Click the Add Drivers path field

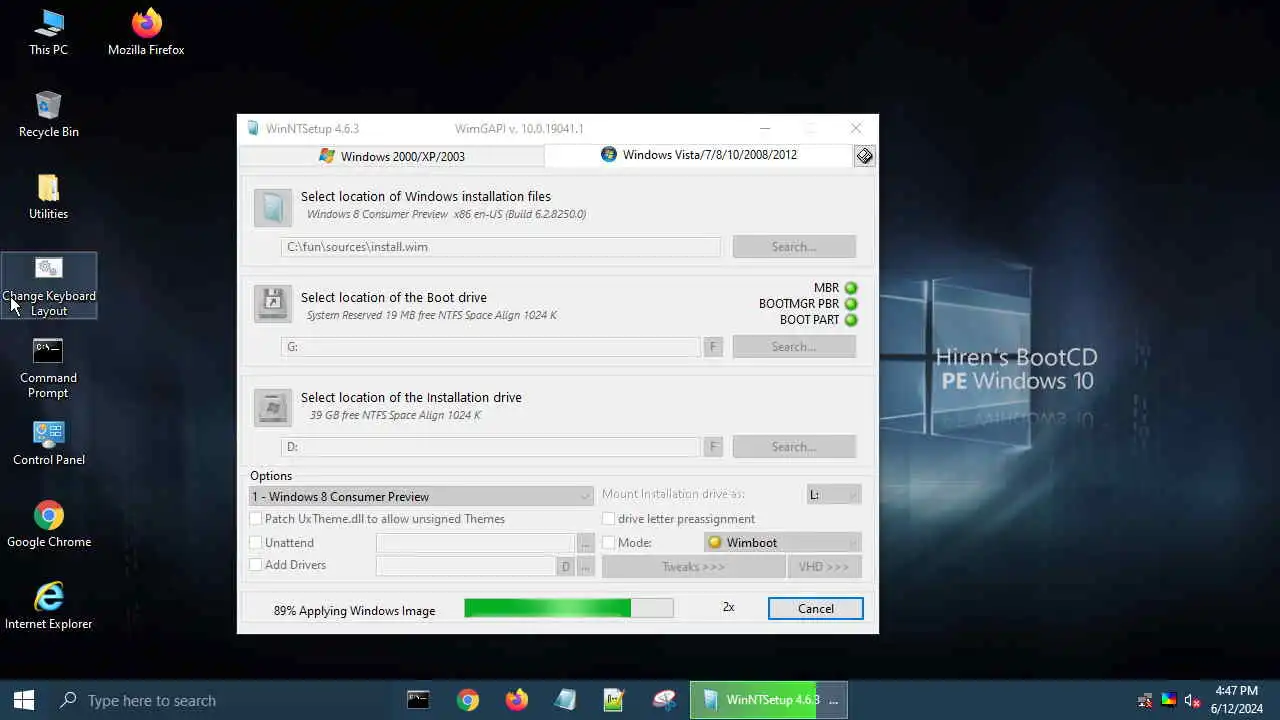point(465,567)
